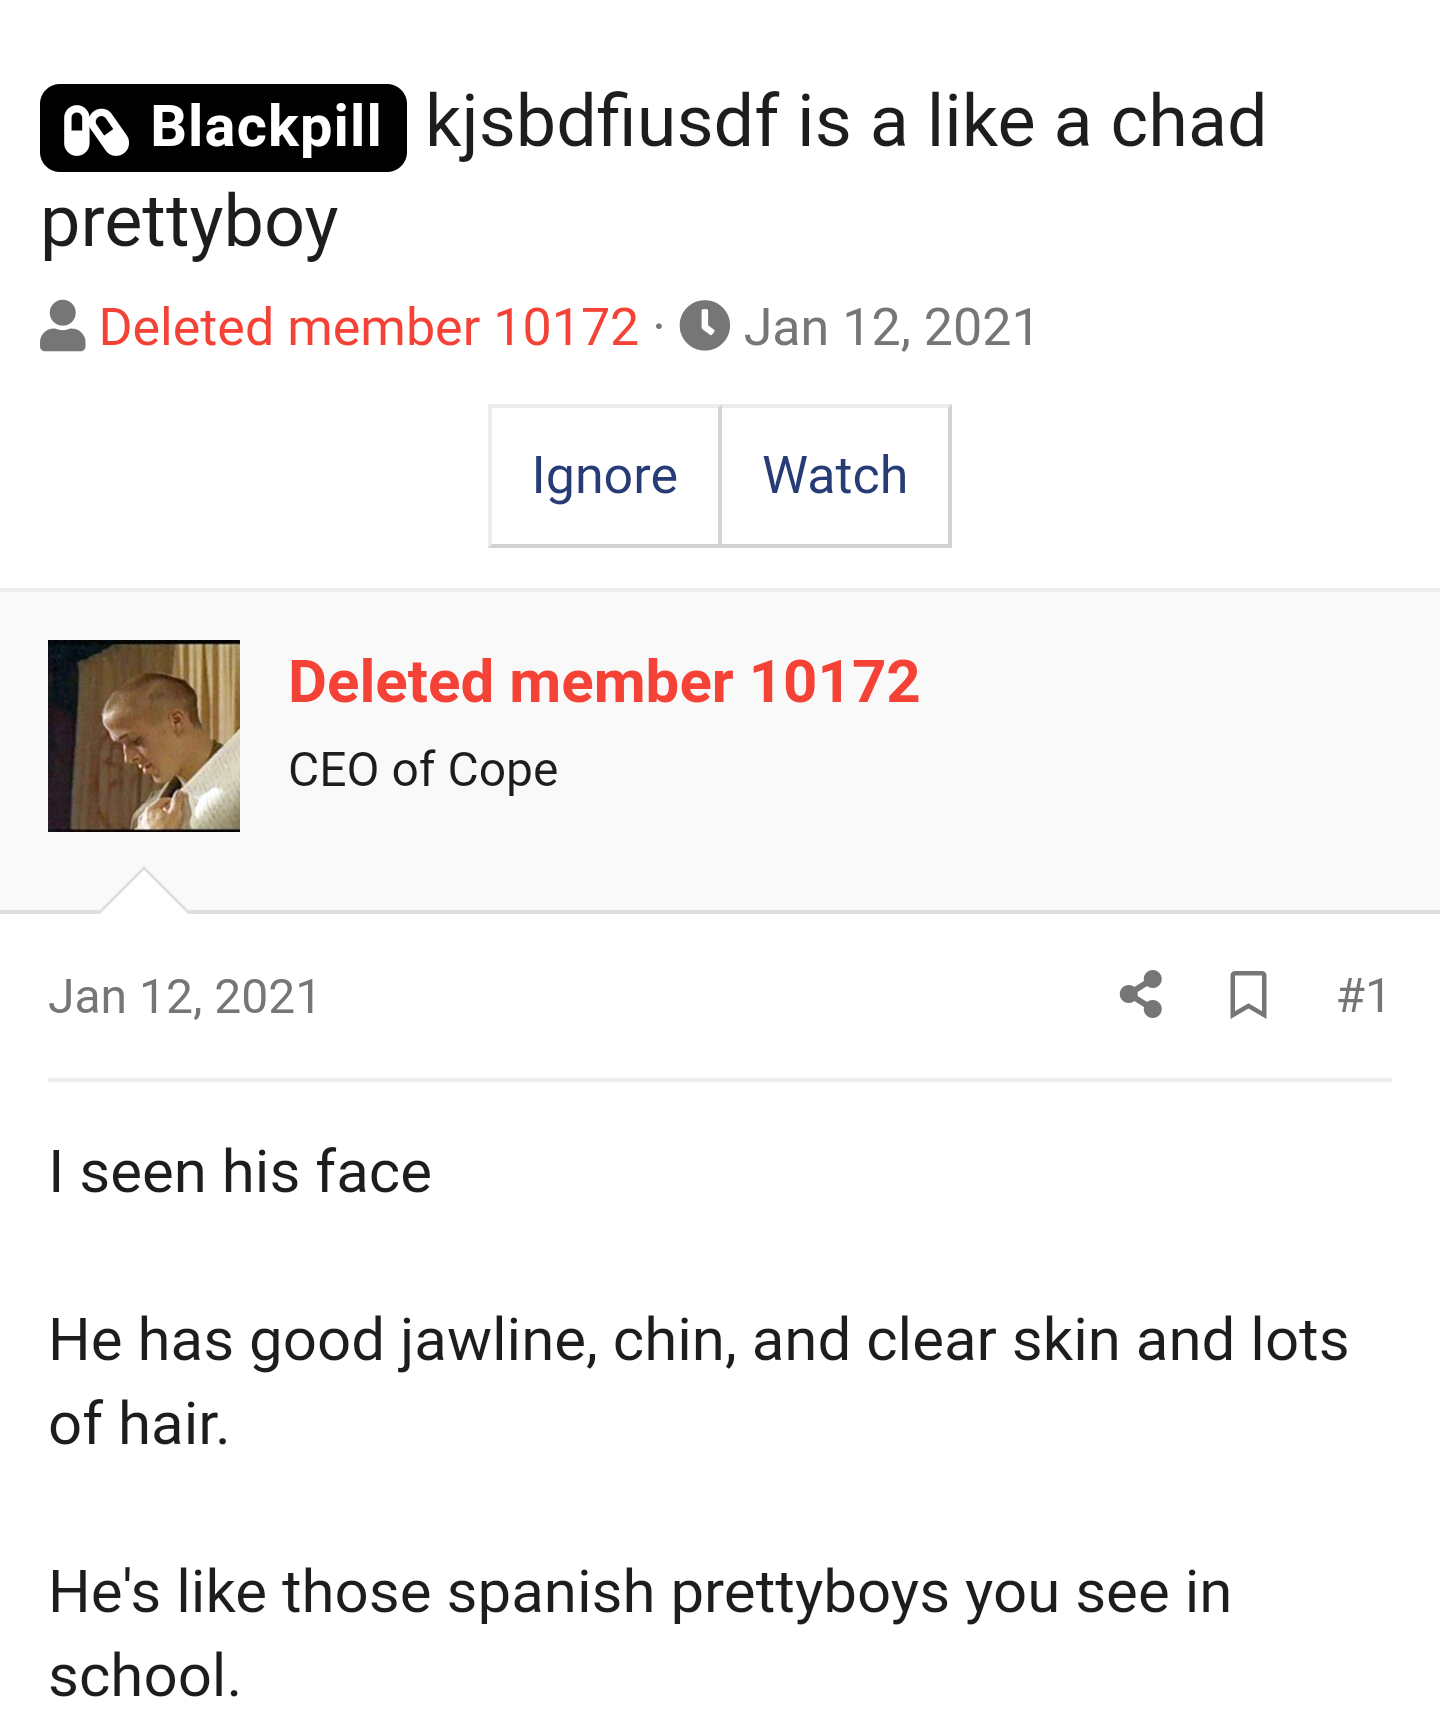1440x1732 pixels.
Task: Click the post timestamp above the message
Action: 184,997
